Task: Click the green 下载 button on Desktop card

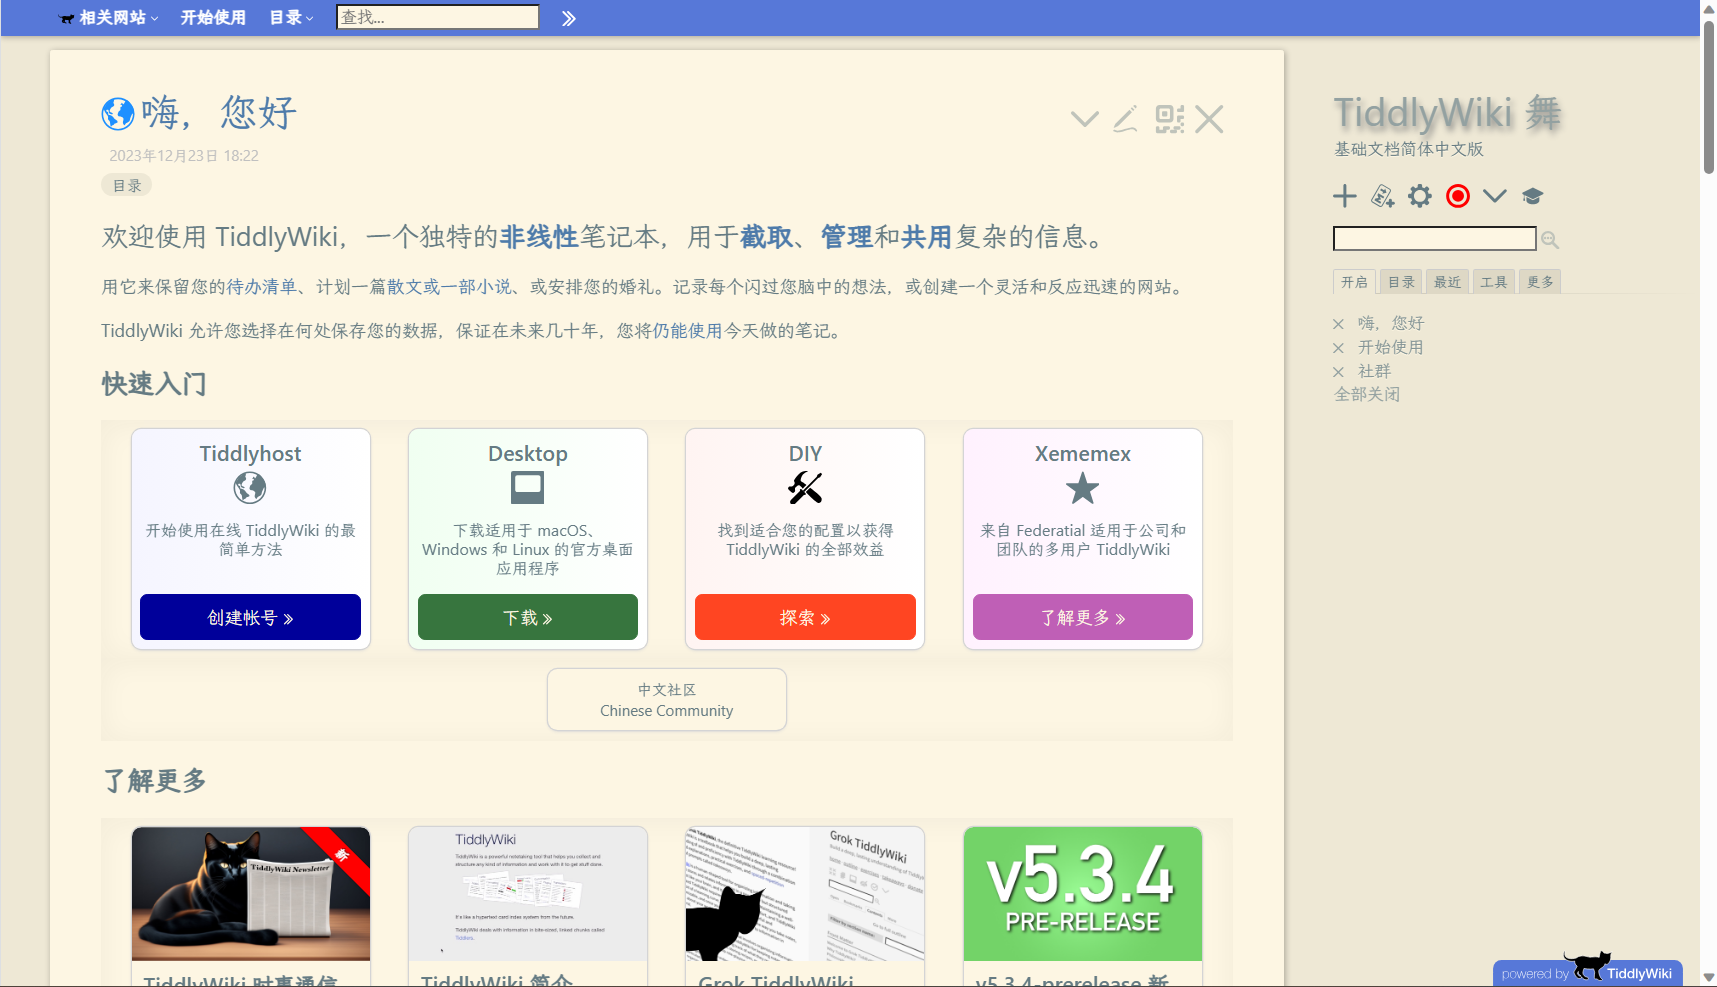Action: point(528,617)
